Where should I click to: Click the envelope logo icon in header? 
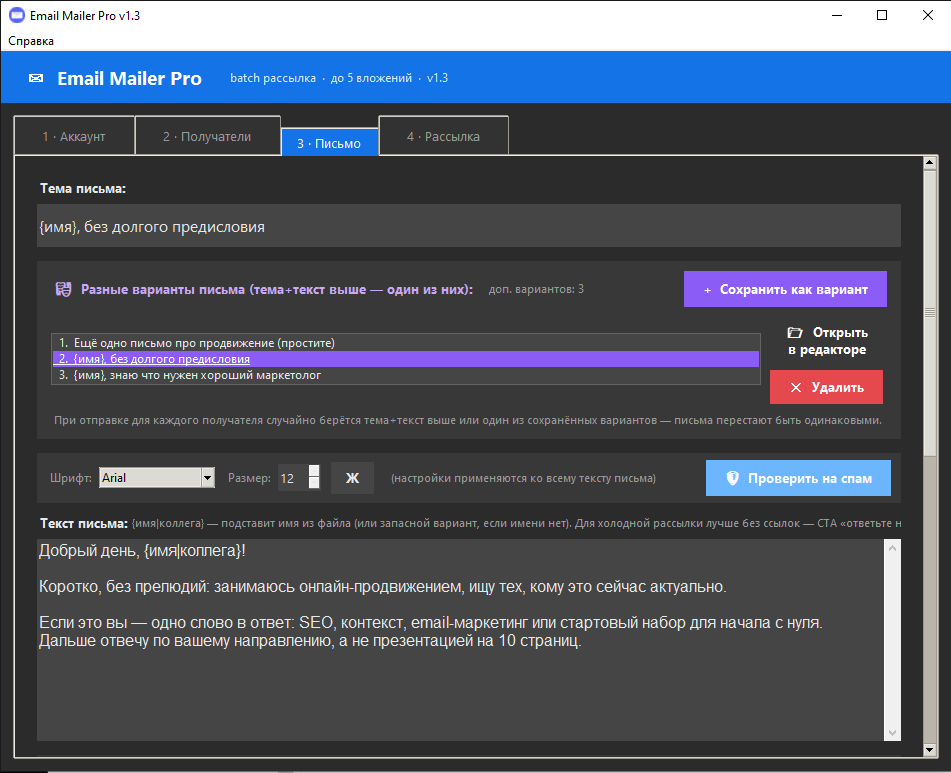click(x=36, y=78)
